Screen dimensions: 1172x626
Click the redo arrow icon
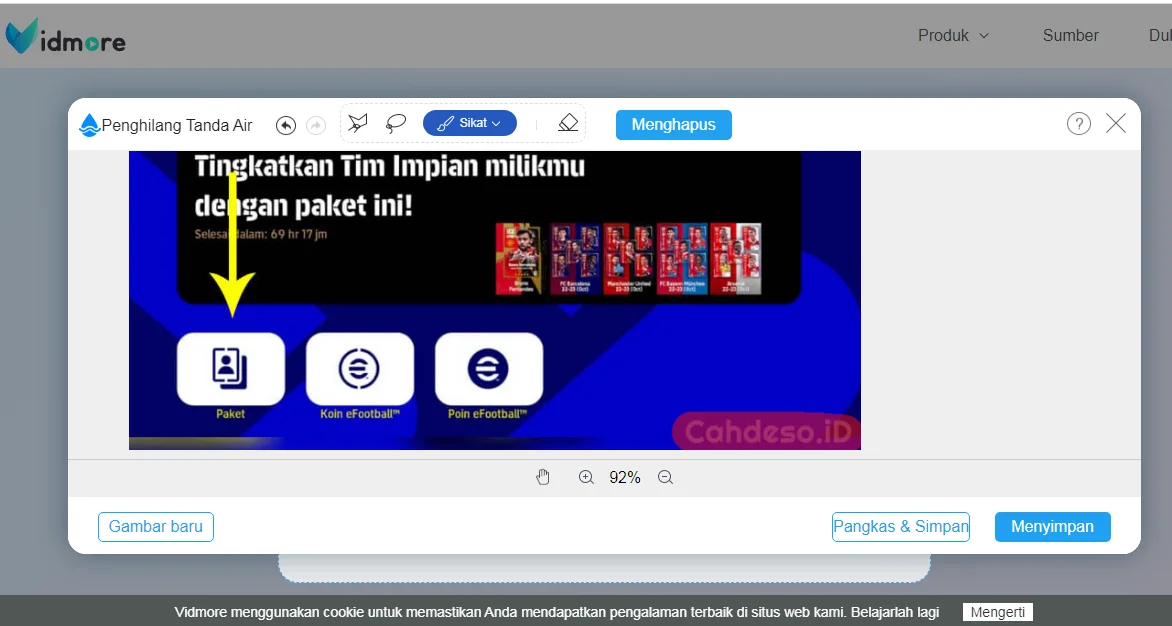point(316,125)
